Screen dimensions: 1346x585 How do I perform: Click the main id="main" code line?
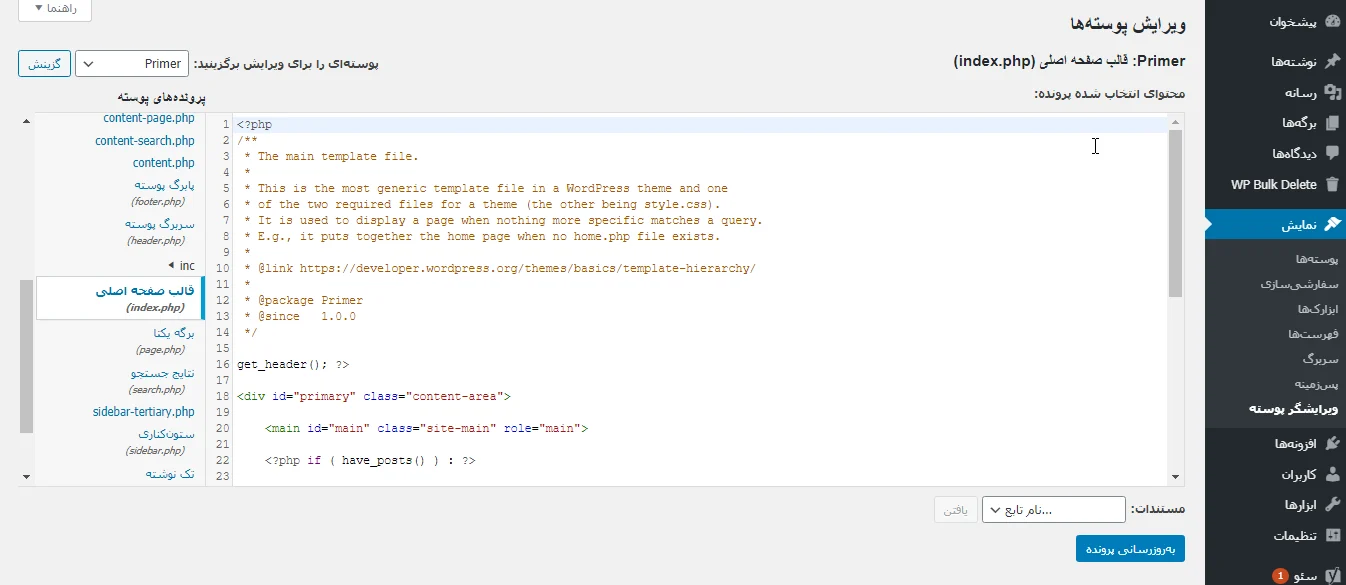click(x=426, y=429)
